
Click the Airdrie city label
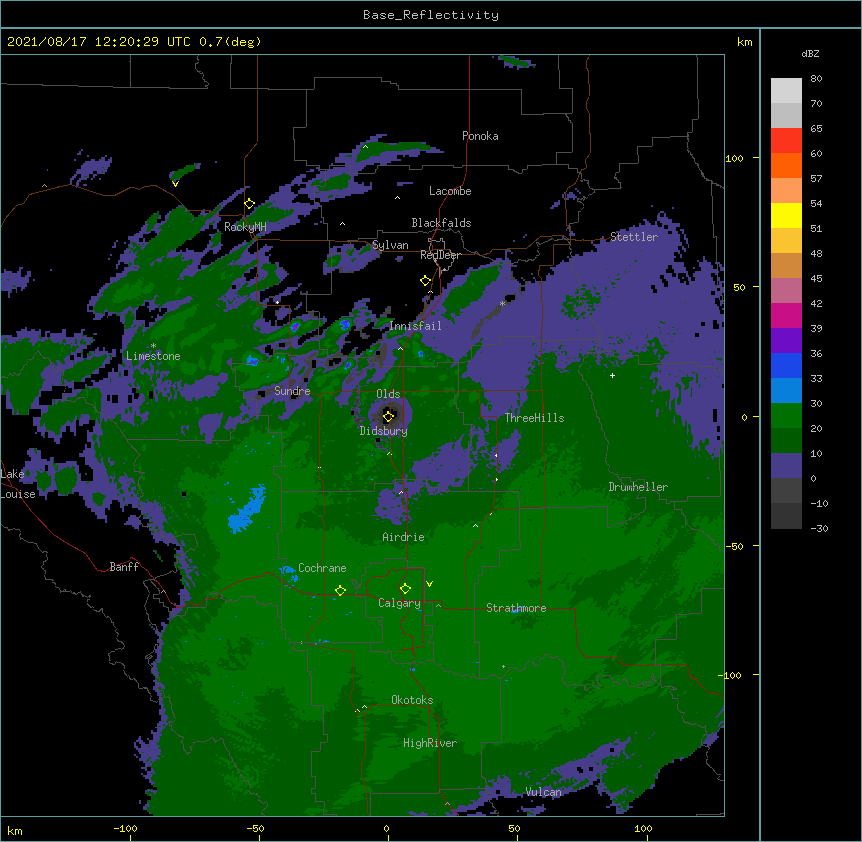coord(403,537)
